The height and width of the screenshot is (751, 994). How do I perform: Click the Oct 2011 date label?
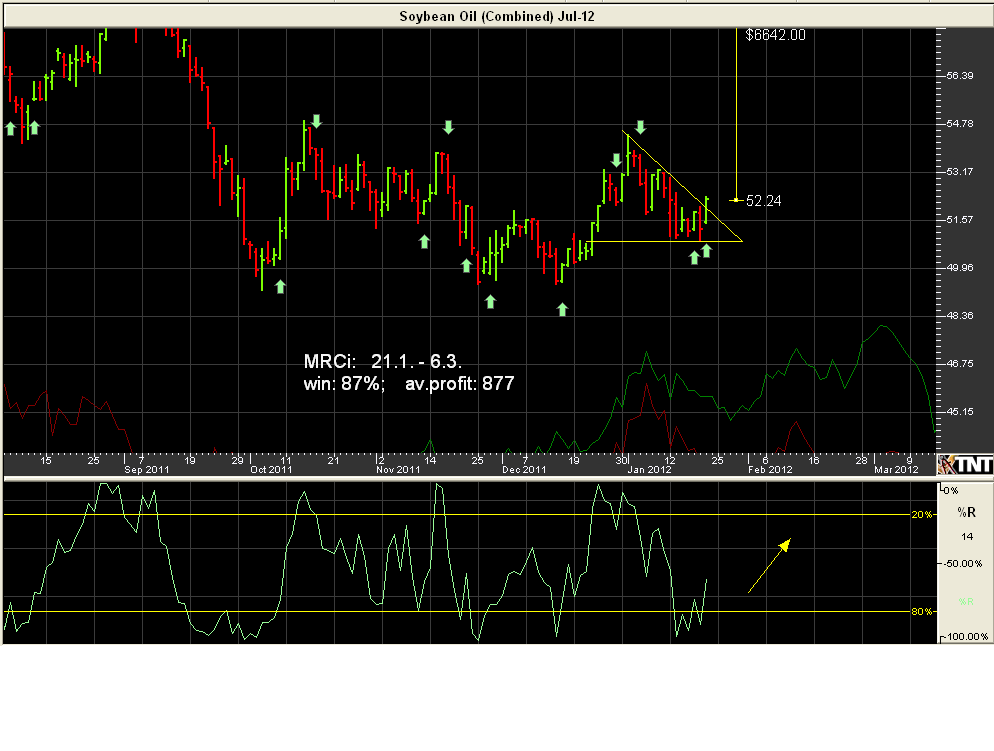(x=271, y=470)
